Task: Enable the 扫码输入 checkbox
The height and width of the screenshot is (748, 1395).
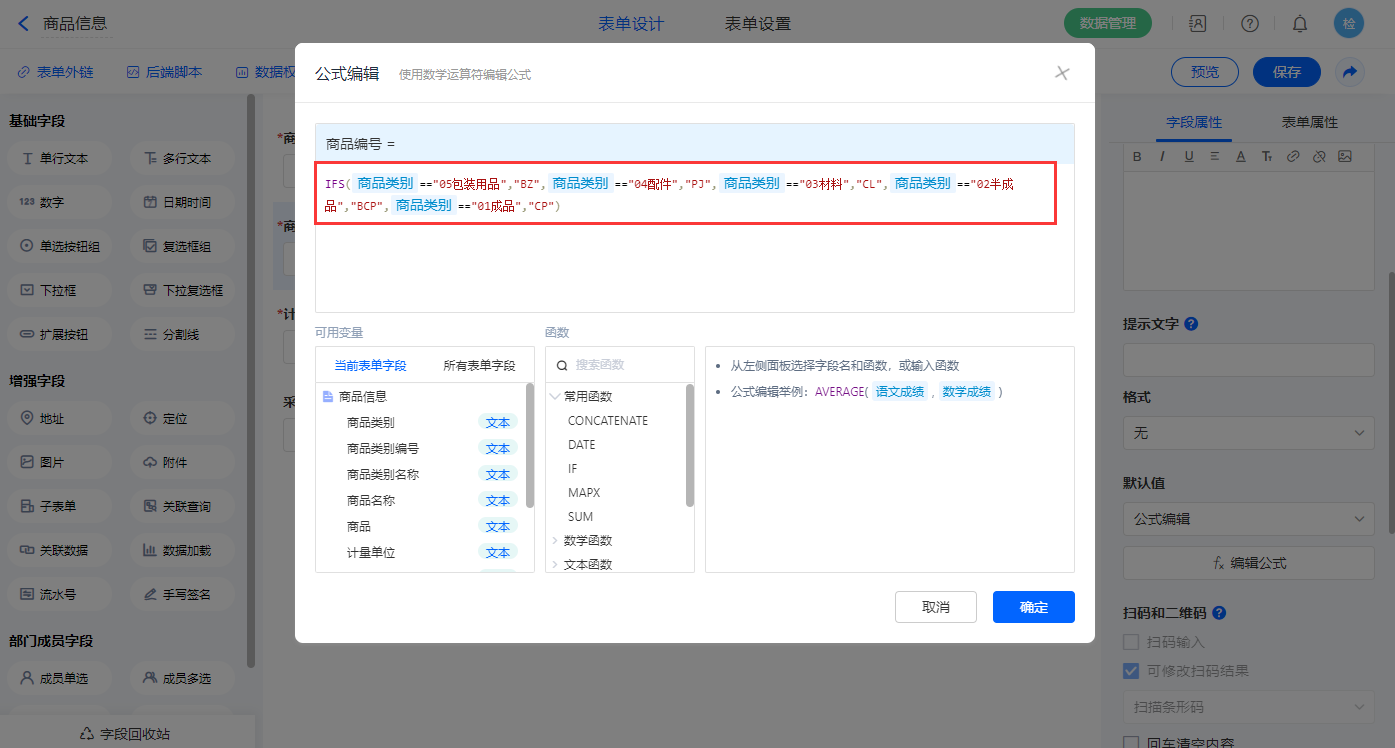Action: click(x=1131, y=642)
